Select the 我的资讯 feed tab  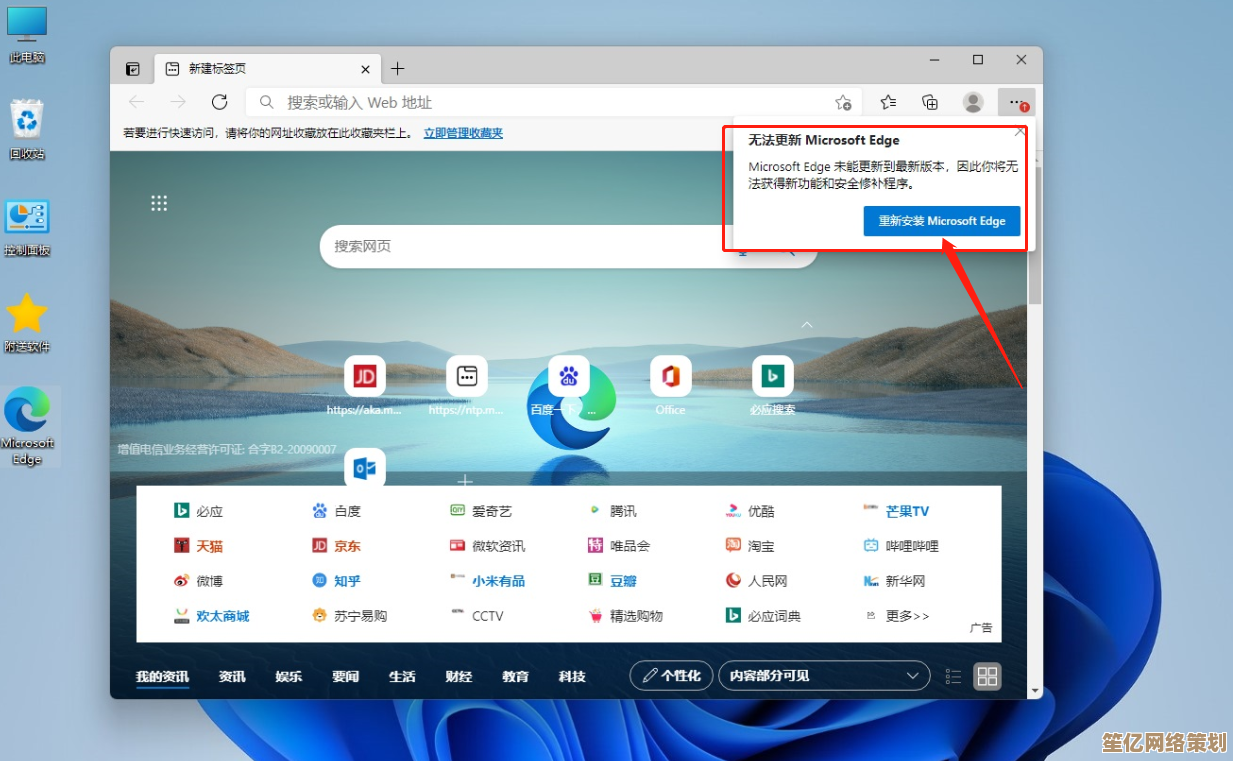(162, 677)
